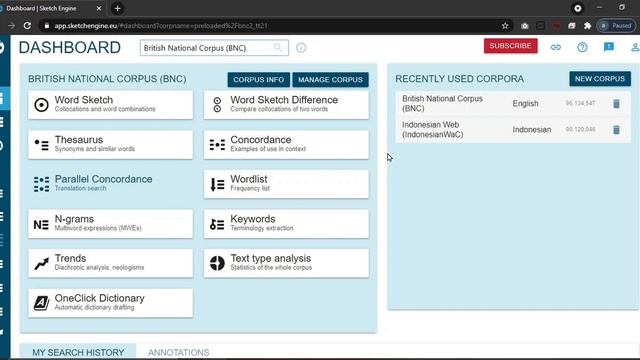The height and width of the screenshot is (360, 640).
Task: Open the Keywords tool
Action: coord(286,223)
